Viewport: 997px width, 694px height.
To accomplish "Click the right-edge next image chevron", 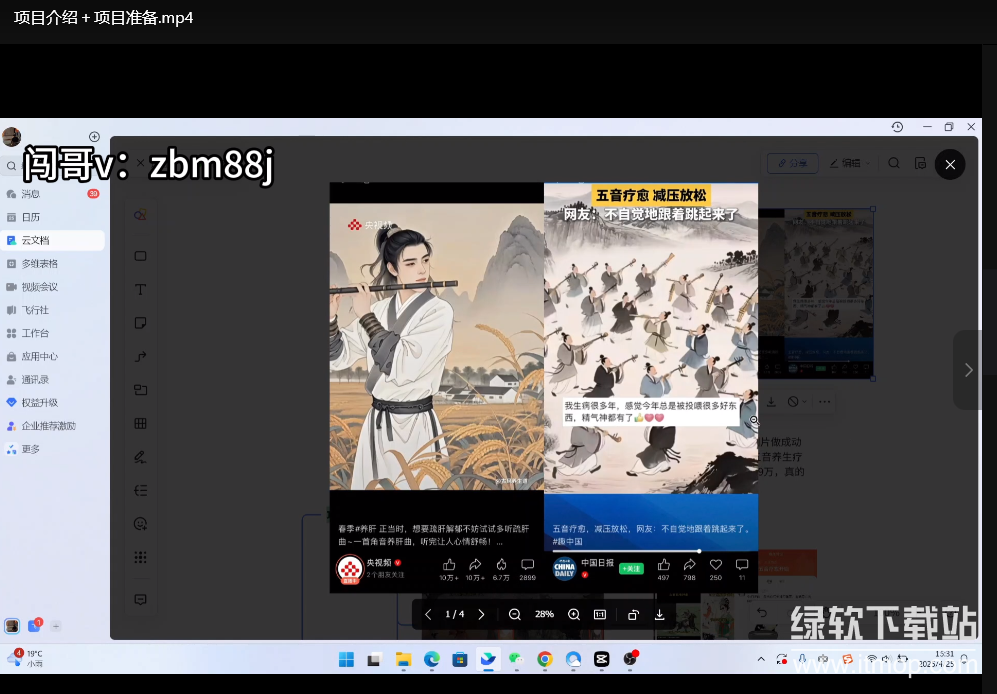I will click(x=967, y=370).
